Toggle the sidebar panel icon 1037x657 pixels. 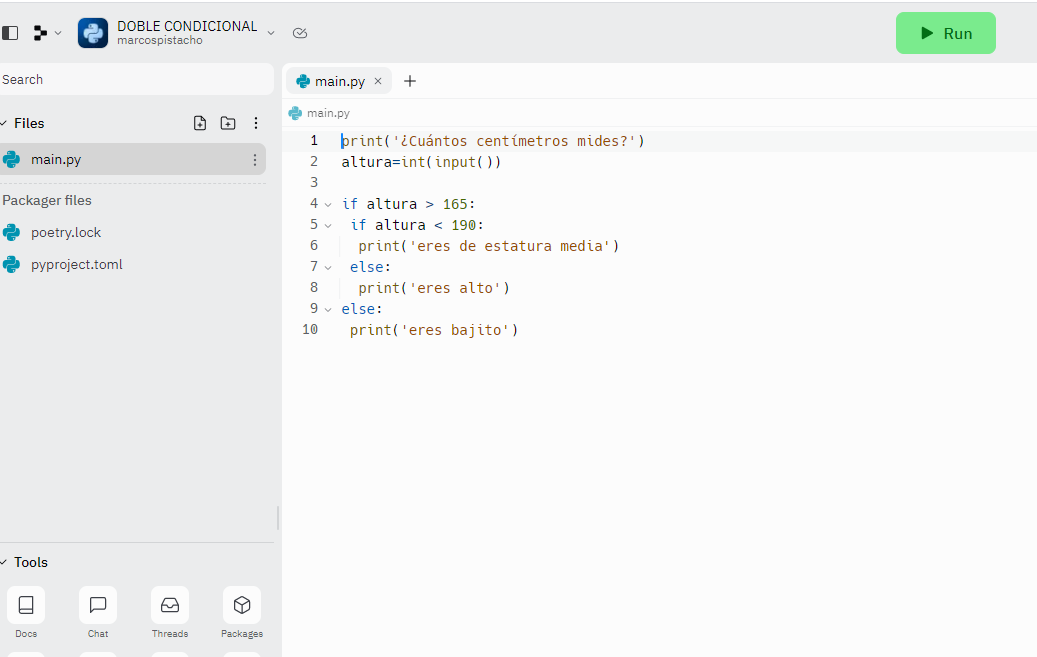coord(10,33)
